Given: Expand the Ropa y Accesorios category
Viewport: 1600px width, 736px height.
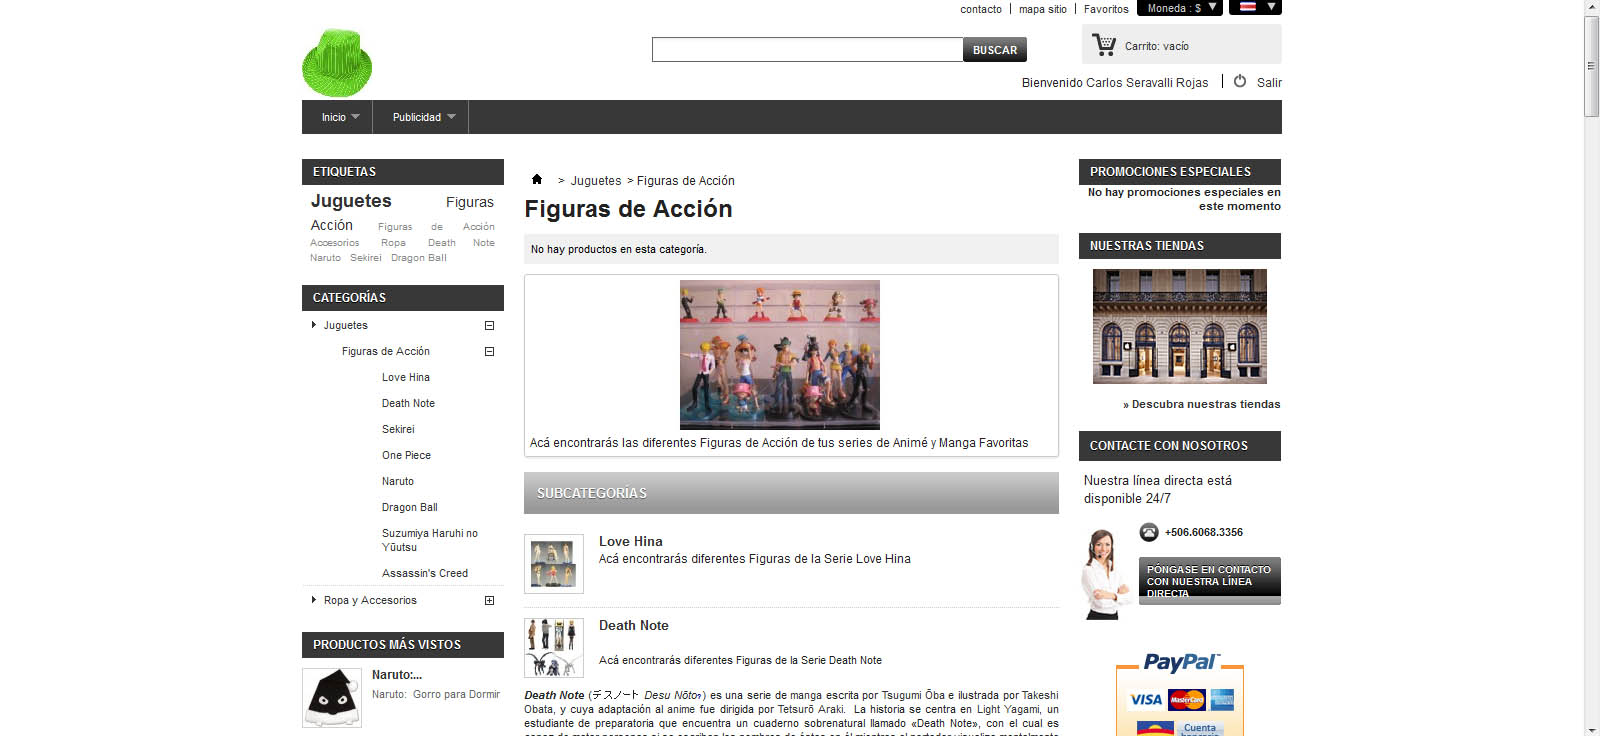Looking at the screenshot, I should 490,600.
